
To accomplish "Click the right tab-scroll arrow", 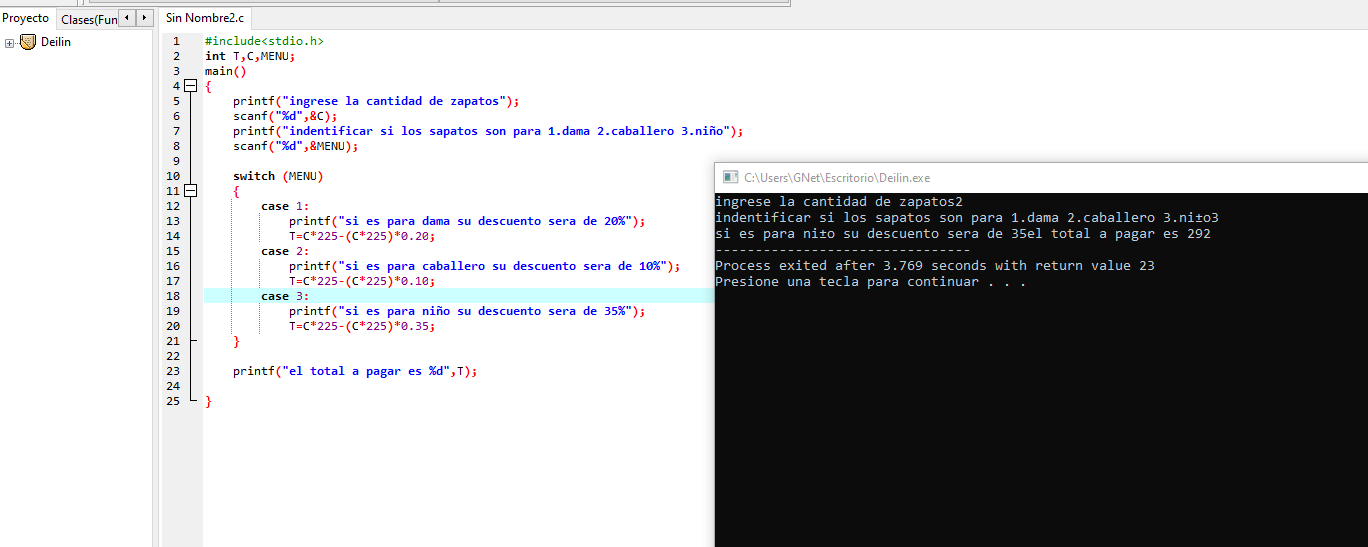I will click(144, 18).
